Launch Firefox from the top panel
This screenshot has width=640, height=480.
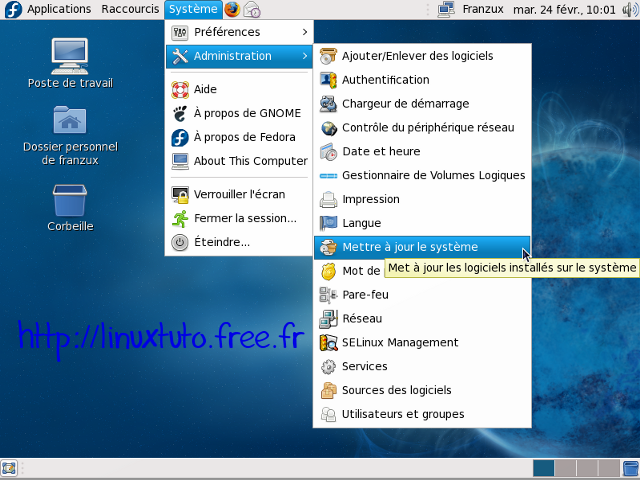(232, 9)
